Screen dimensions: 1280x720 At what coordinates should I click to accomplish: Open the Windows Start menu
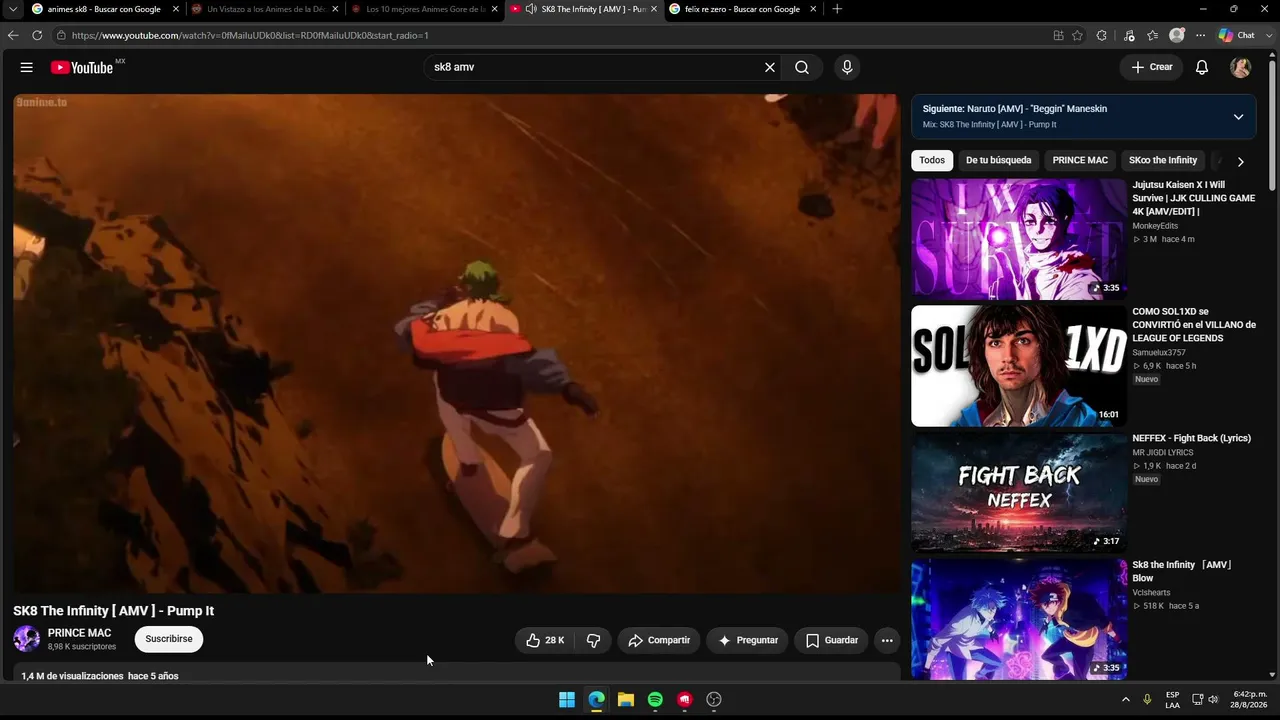pos(567,700)
